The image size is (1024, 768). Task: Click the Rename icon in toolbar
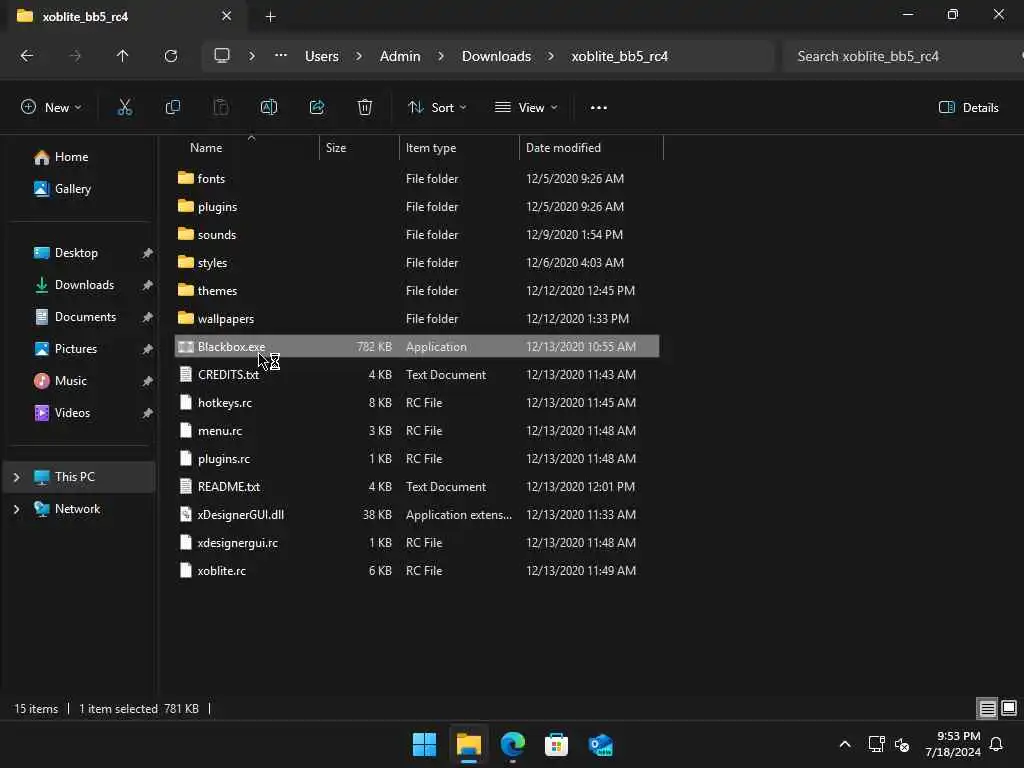269,108
